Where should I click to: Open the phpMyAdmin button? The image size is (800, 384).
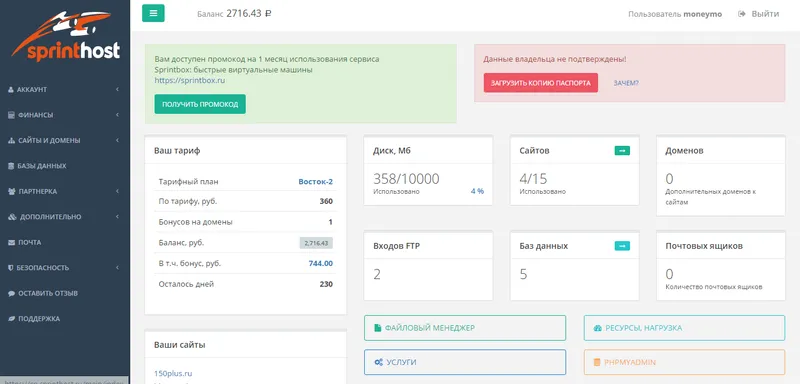click(x=684, y=362)
